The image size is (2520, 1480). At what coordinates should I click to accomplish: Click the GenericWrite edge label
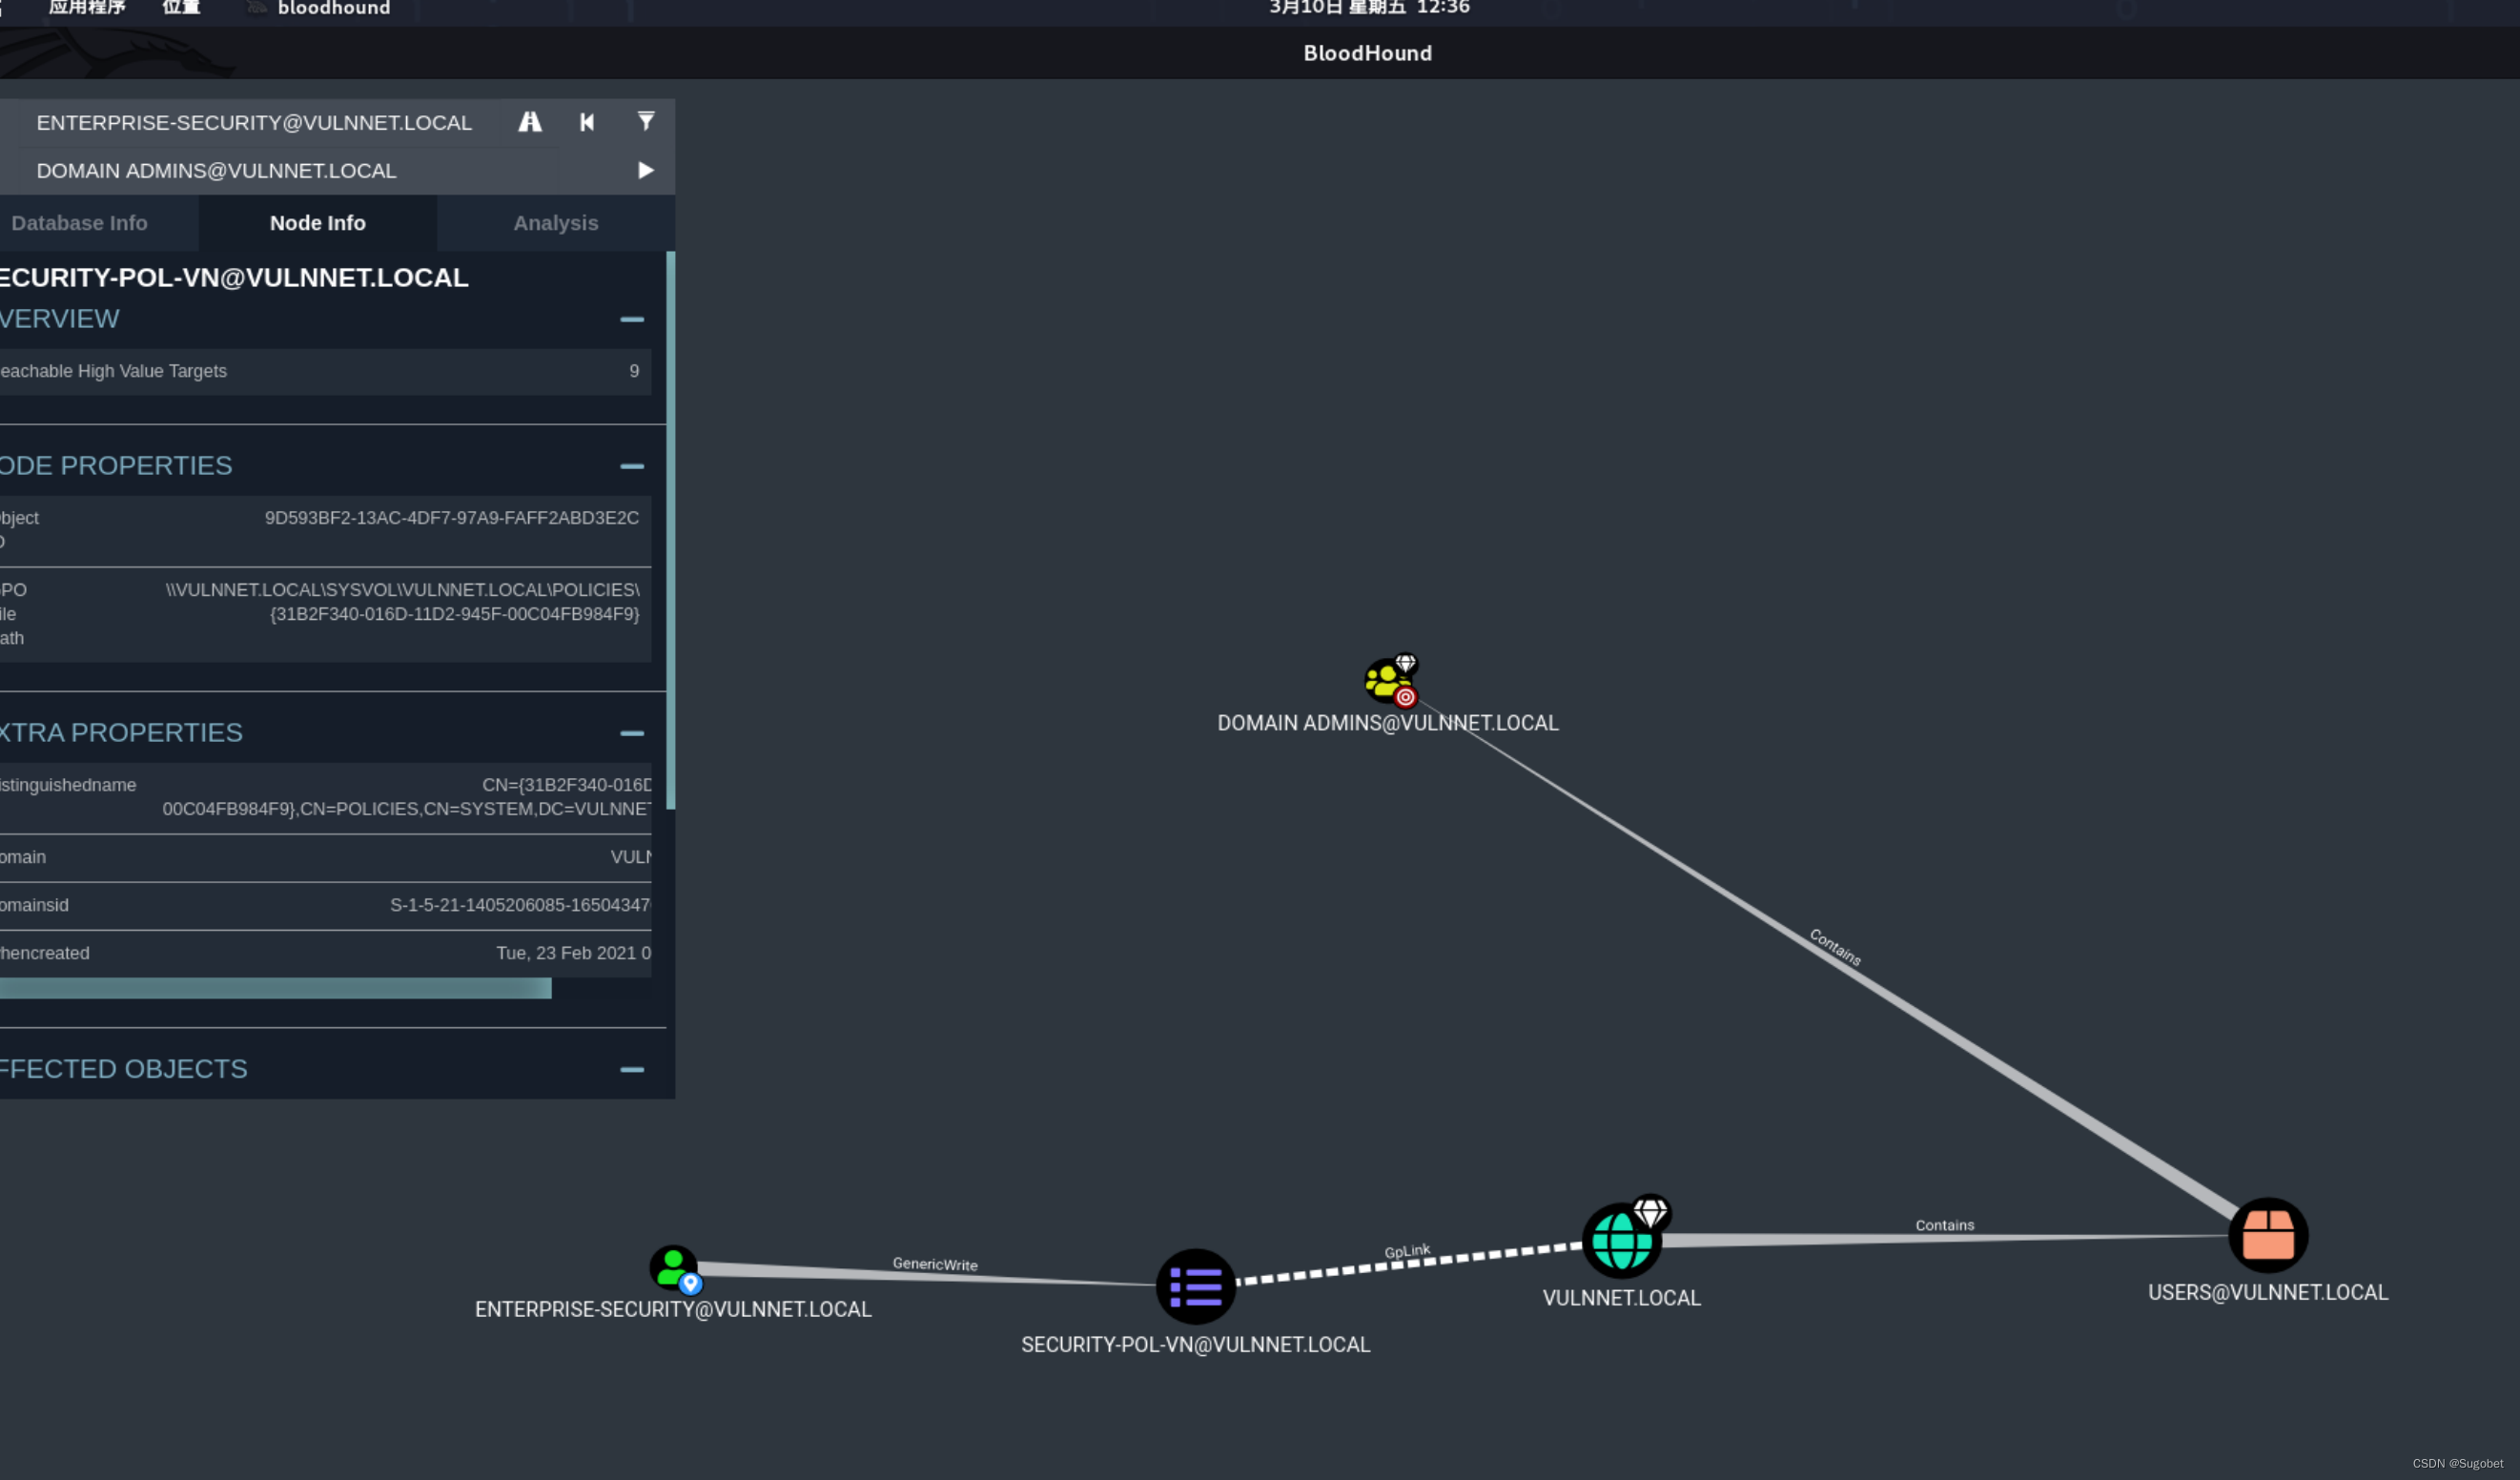[x=935, y=1264]
